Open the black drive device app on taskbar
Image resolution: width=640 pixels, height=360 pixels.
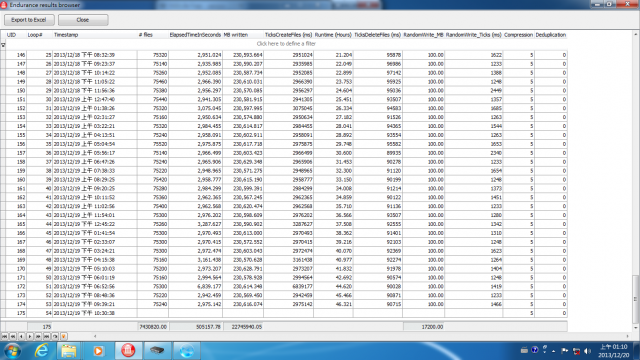click(157, 351)
